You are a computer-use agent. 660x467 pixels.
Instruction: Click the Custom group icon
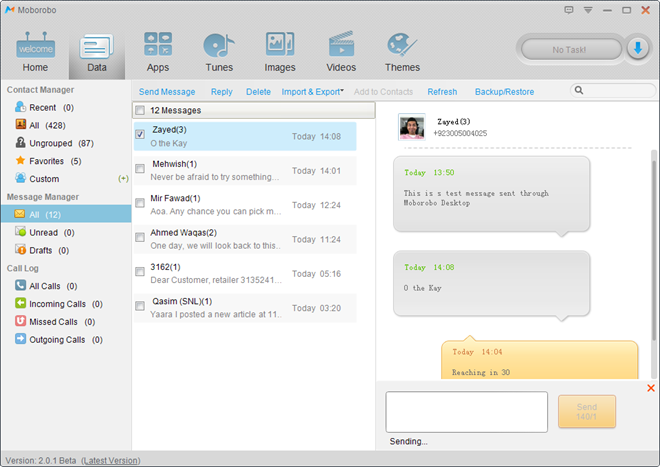click(20, 178)
